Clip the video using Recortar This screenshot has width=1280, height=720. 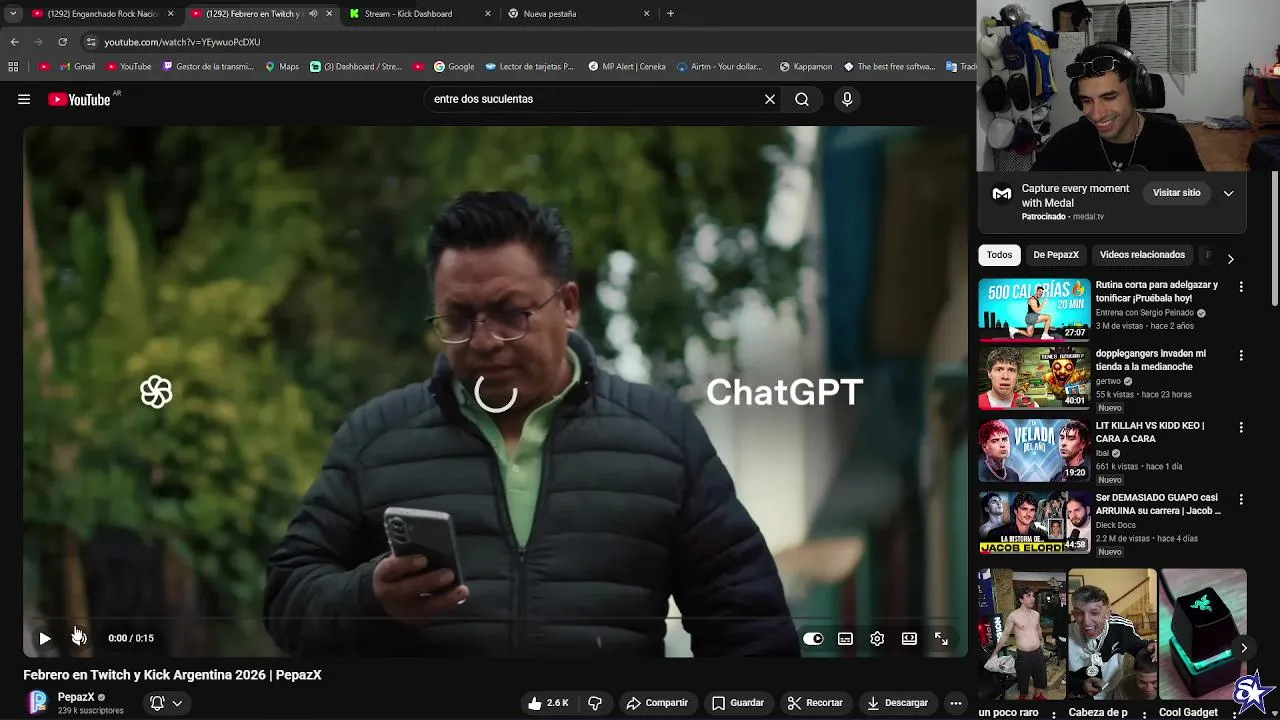[x=815, y=703]
